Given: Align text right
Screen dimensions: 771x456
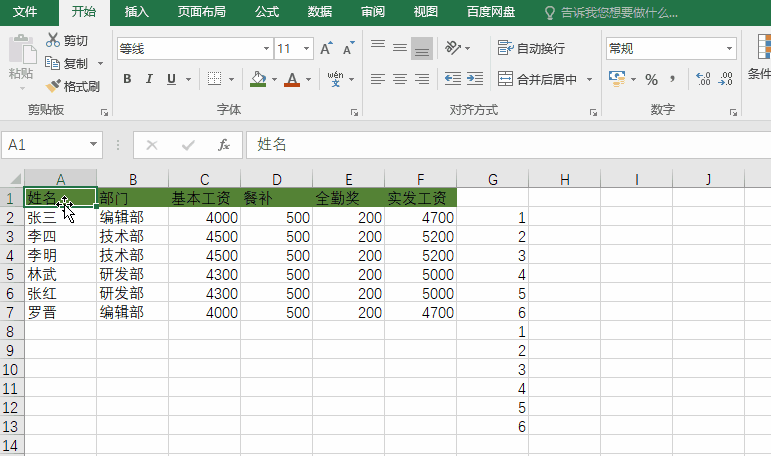Looking at the screenshot, I should point(422,79).
